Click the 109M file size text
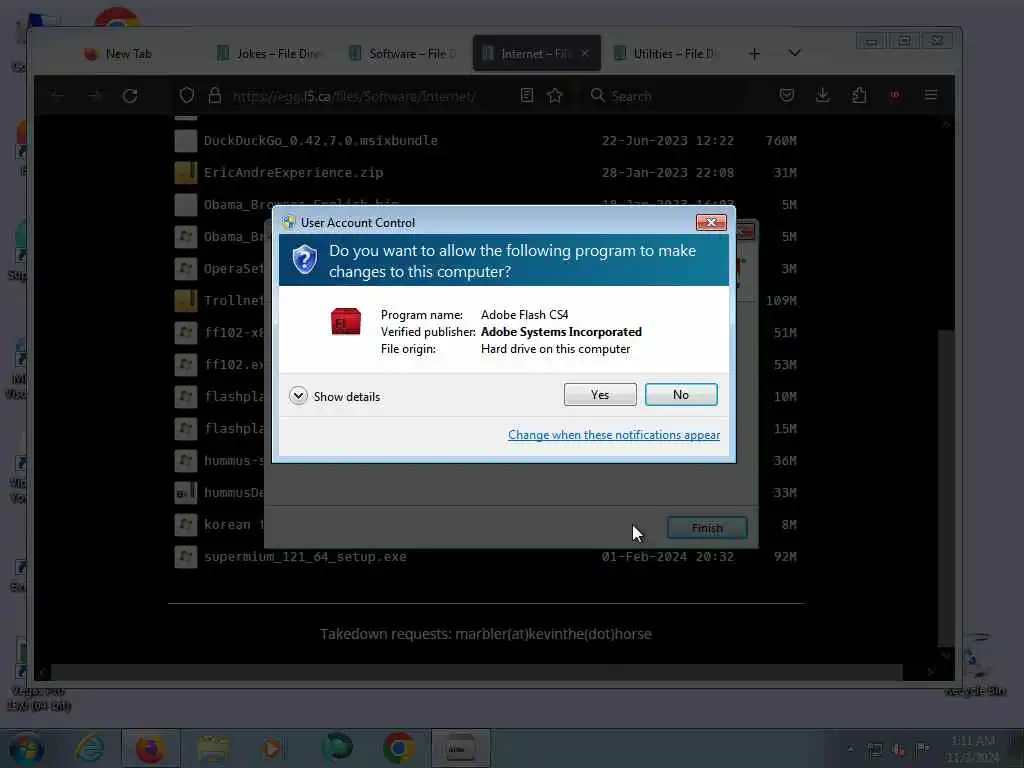Screen dimensions: 1024x768 [x=781, y=300]
